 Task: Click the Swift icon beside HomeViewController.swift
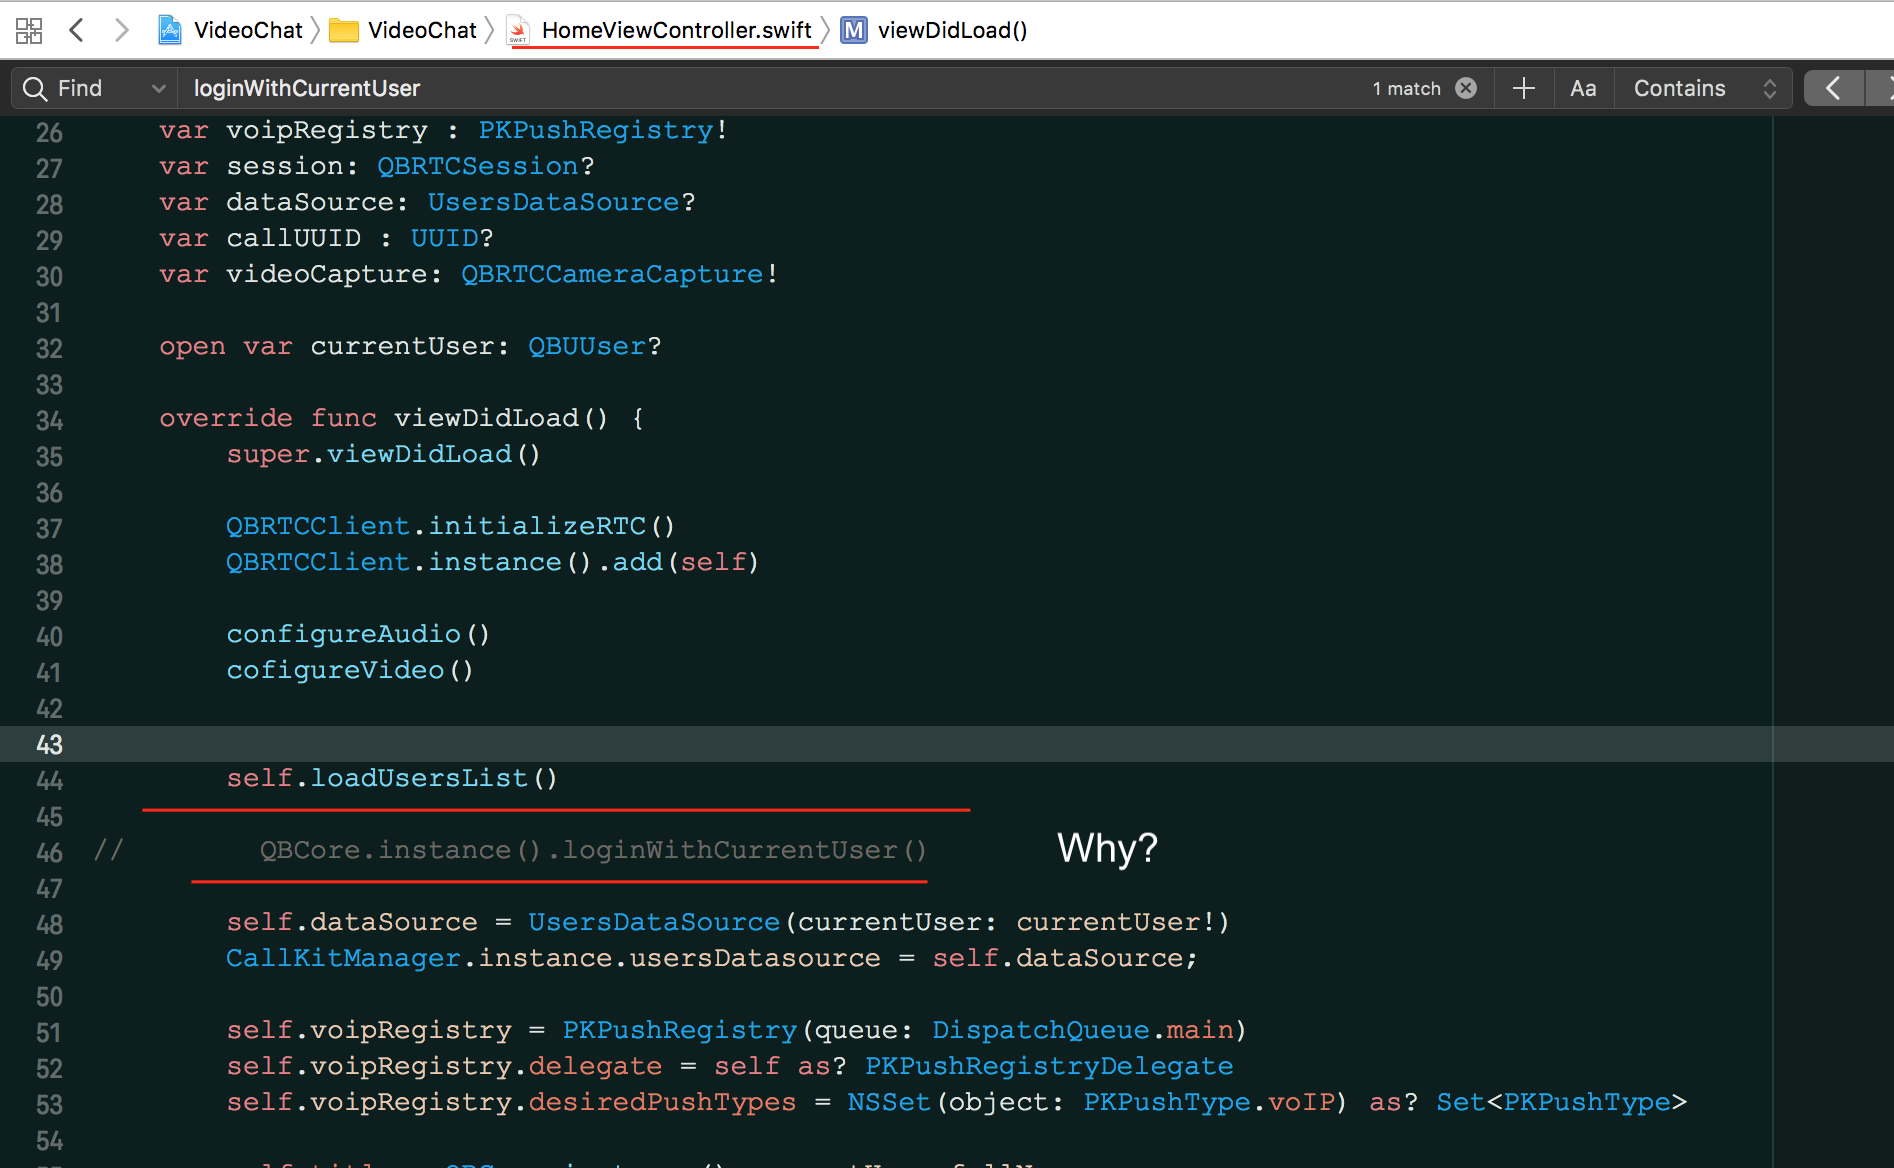518,30
